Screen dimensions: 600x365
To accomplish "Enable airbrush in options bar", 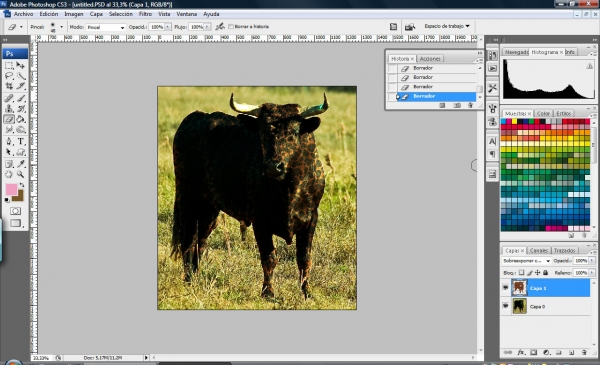I will (x=220, y=26).
